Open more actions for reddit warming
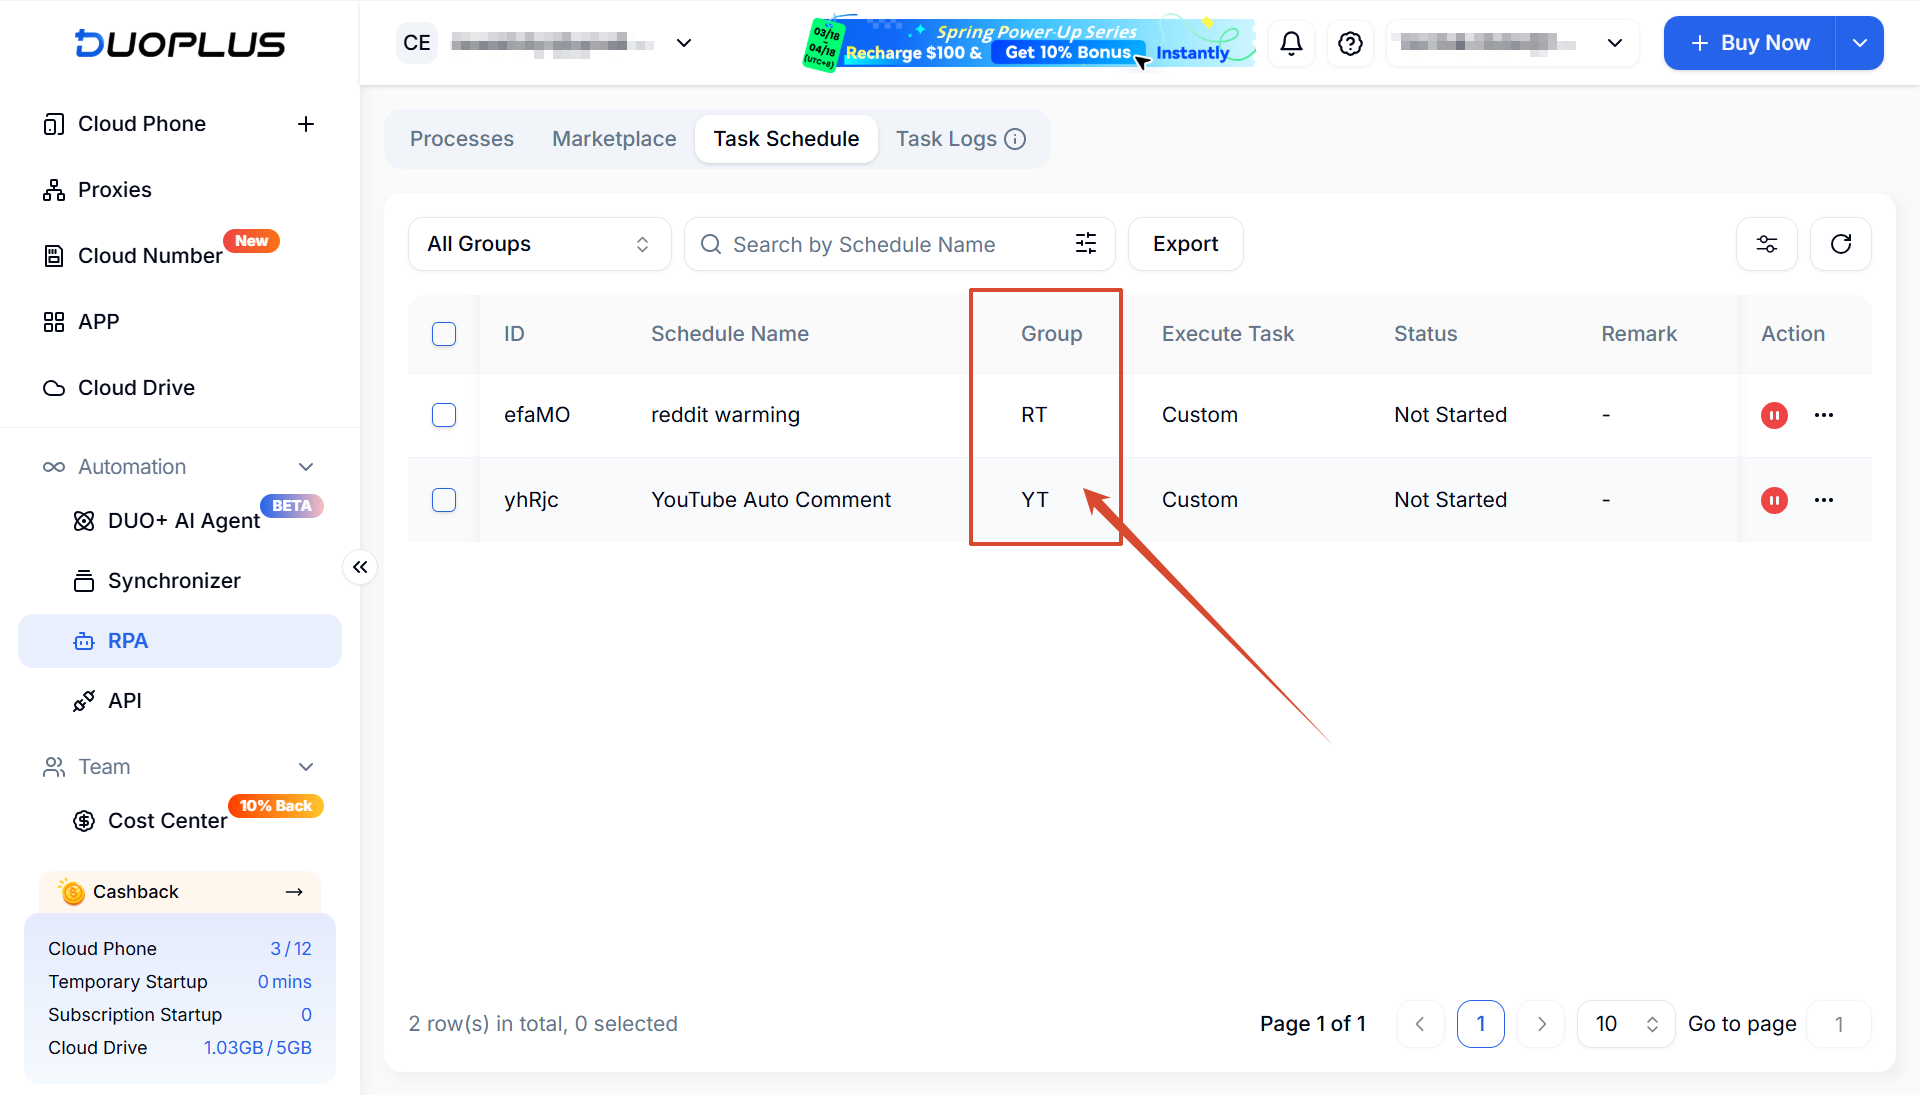The image size is (1920, 1095). click(x=1824, y=415)
